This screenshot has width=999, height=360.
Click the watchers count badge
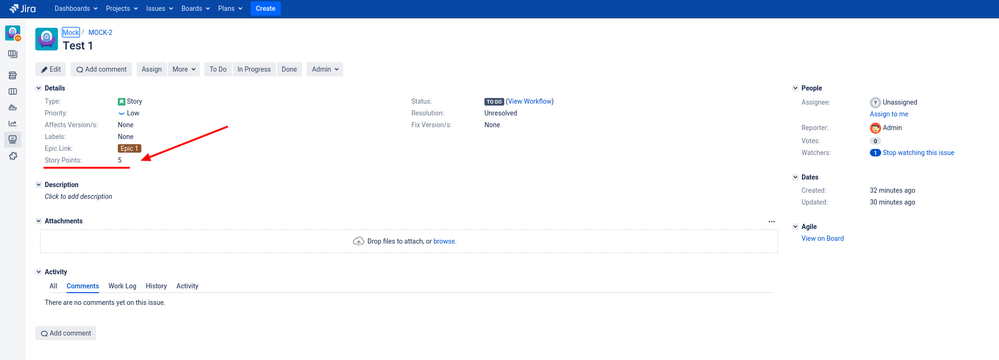click(x=875, y=153)
